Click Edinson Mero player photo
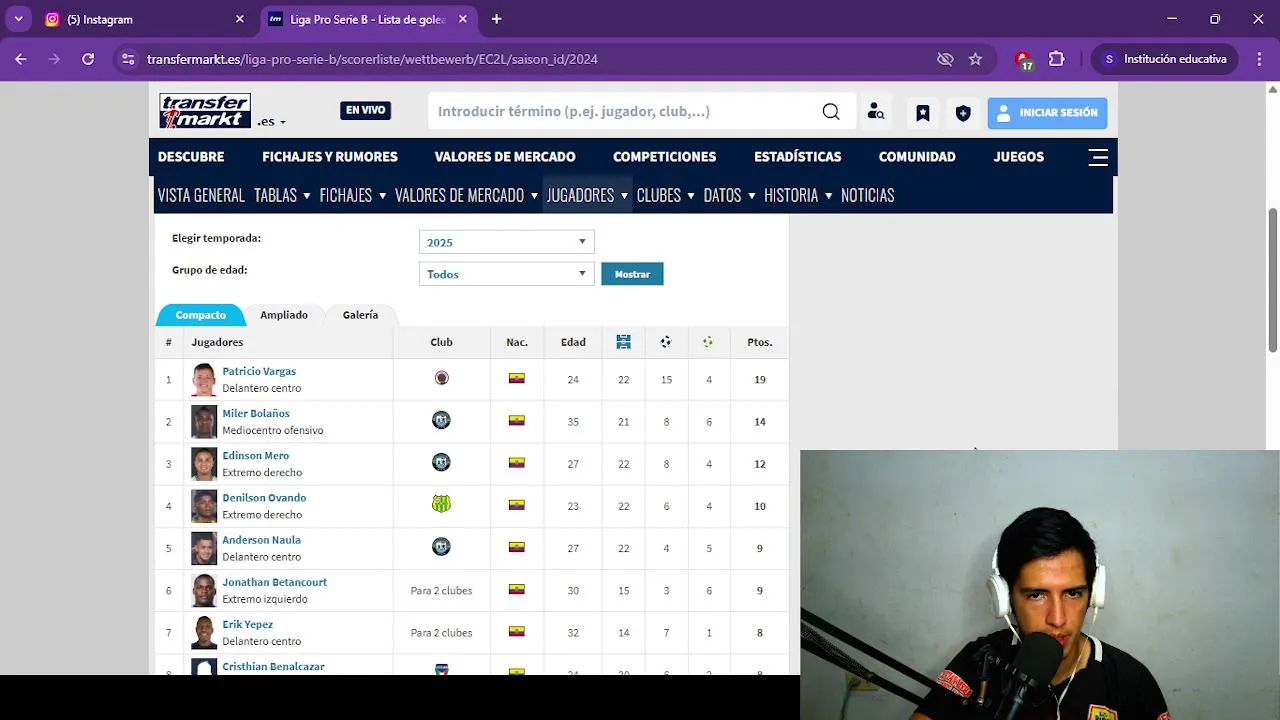 coord(204,463)
